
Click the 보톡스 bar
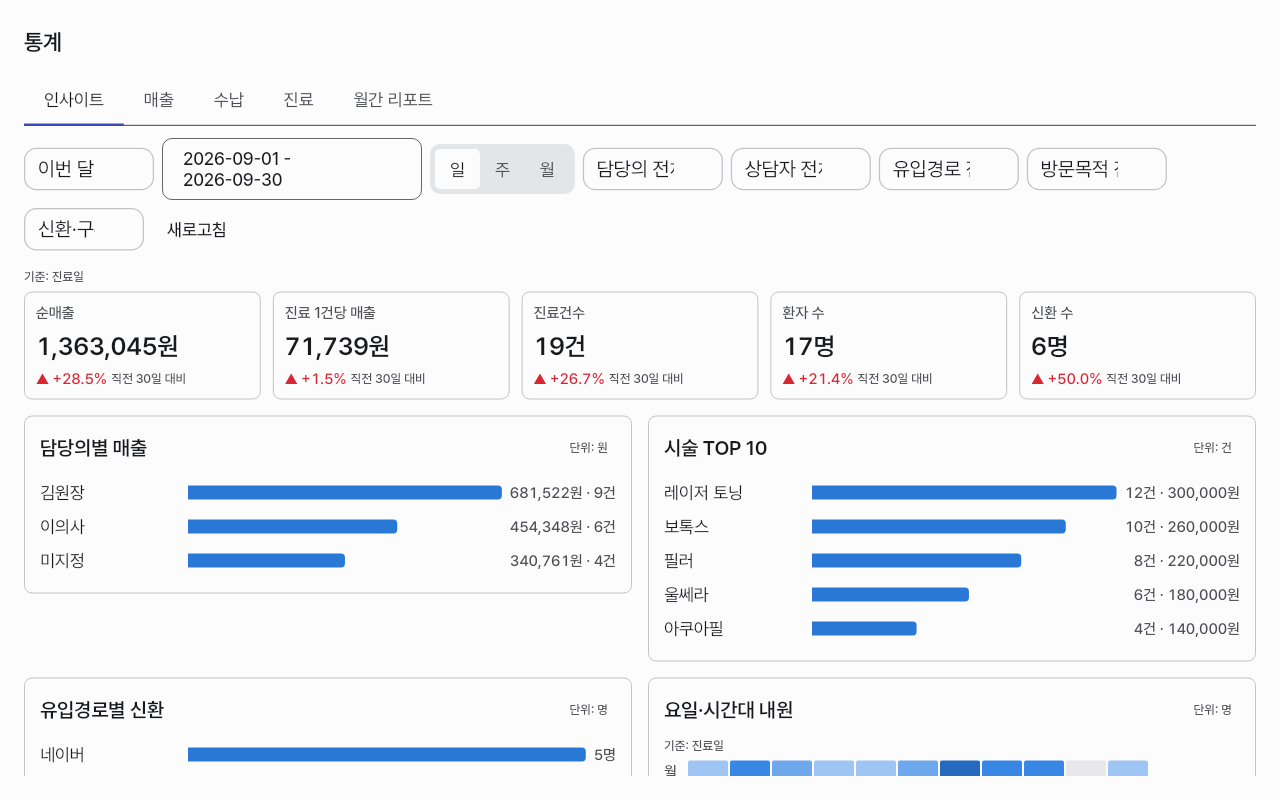click(939, 526)
